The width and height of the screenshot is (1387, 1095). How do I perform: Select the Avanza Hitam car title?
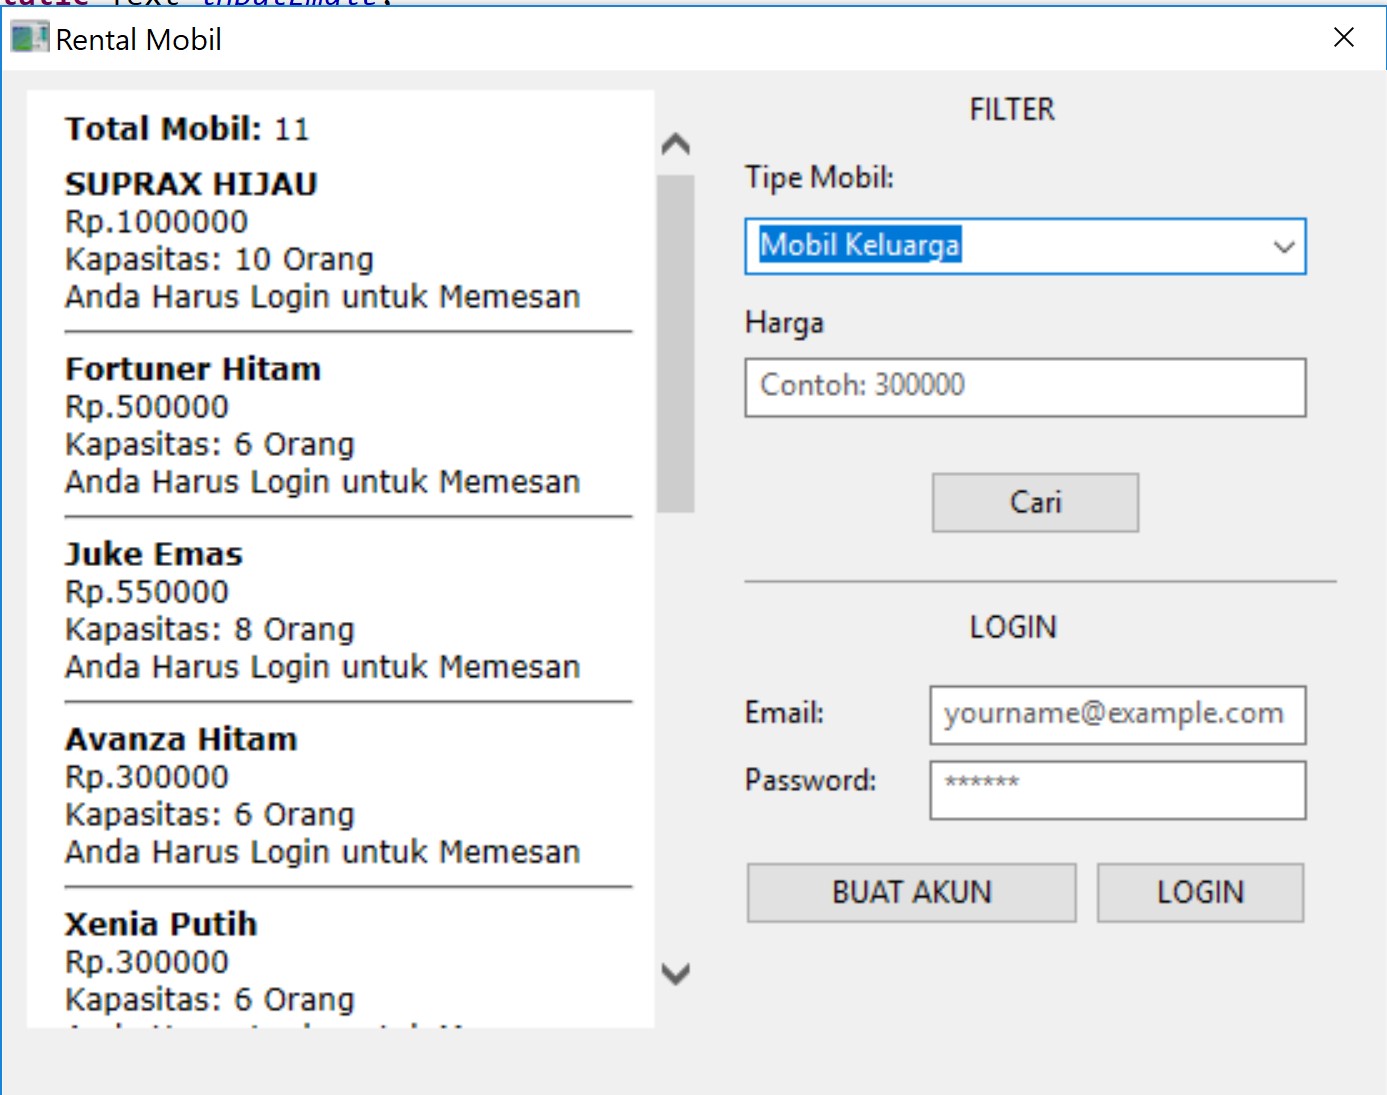(x=181, y=739)
